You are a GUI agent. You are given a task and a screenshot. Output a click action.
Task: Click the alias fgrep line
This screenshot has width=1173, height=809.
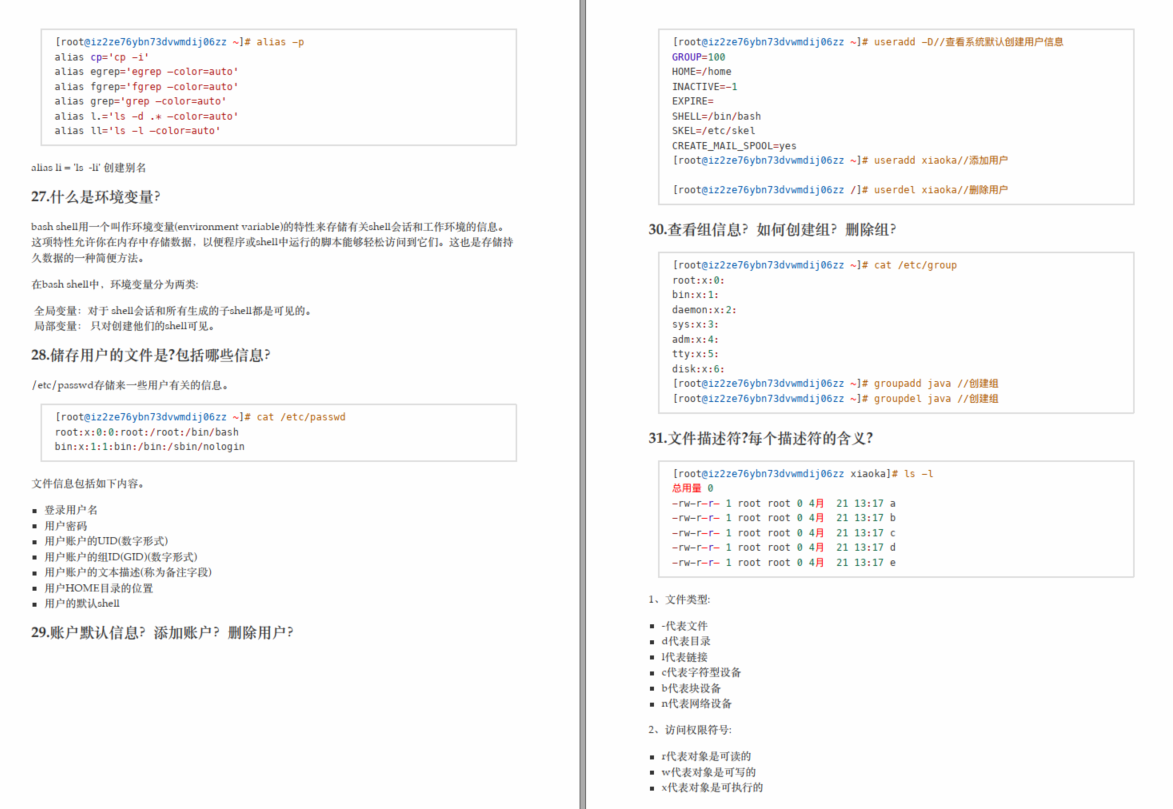click(x=147, y=87)
